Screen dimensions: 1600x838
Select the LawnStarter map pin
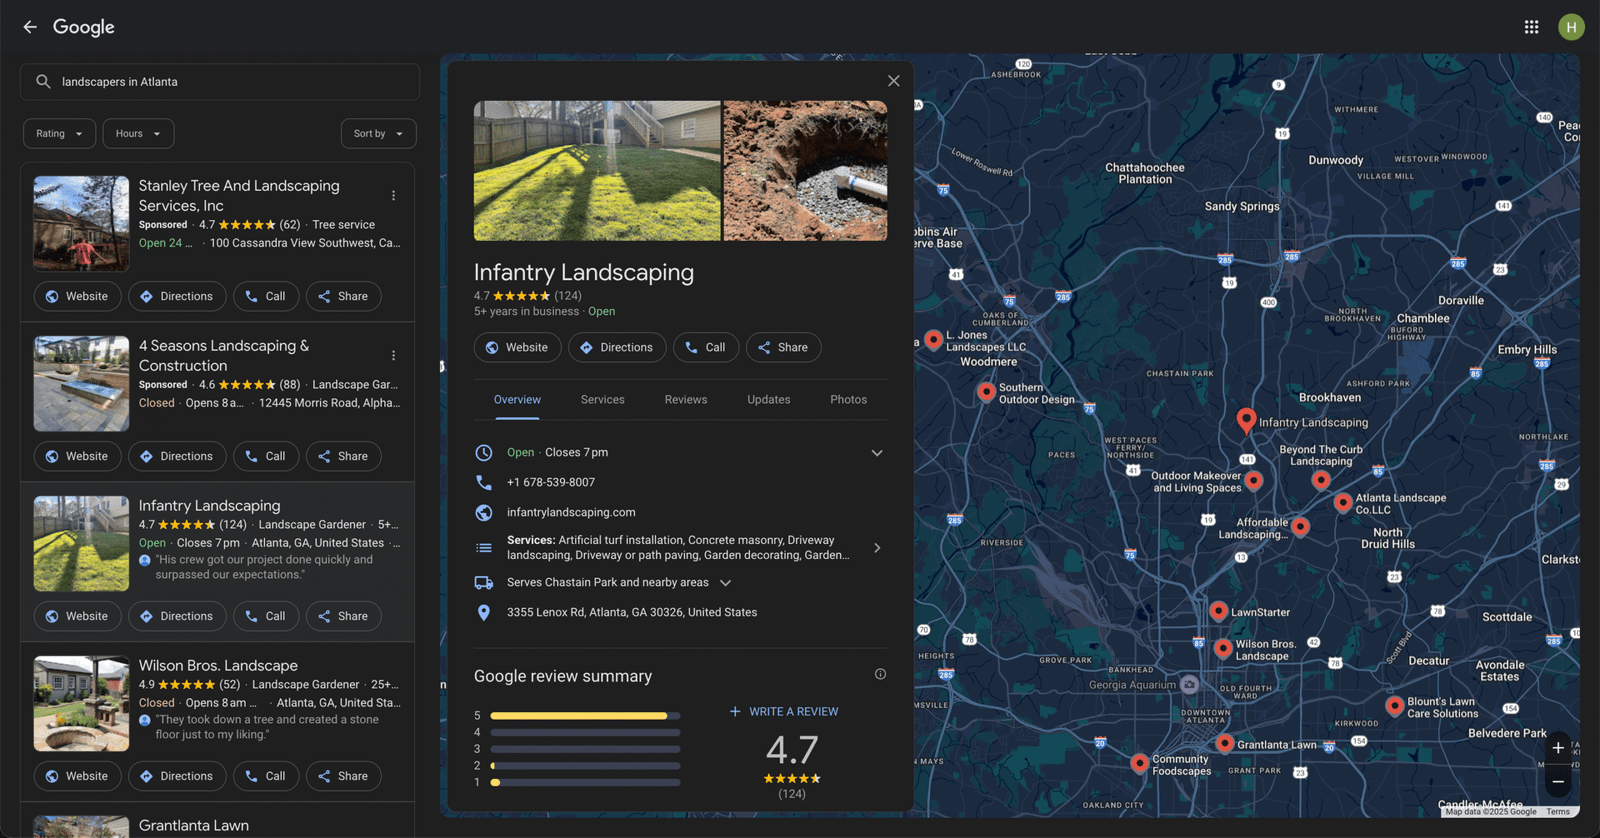[x=1218, y=611]
